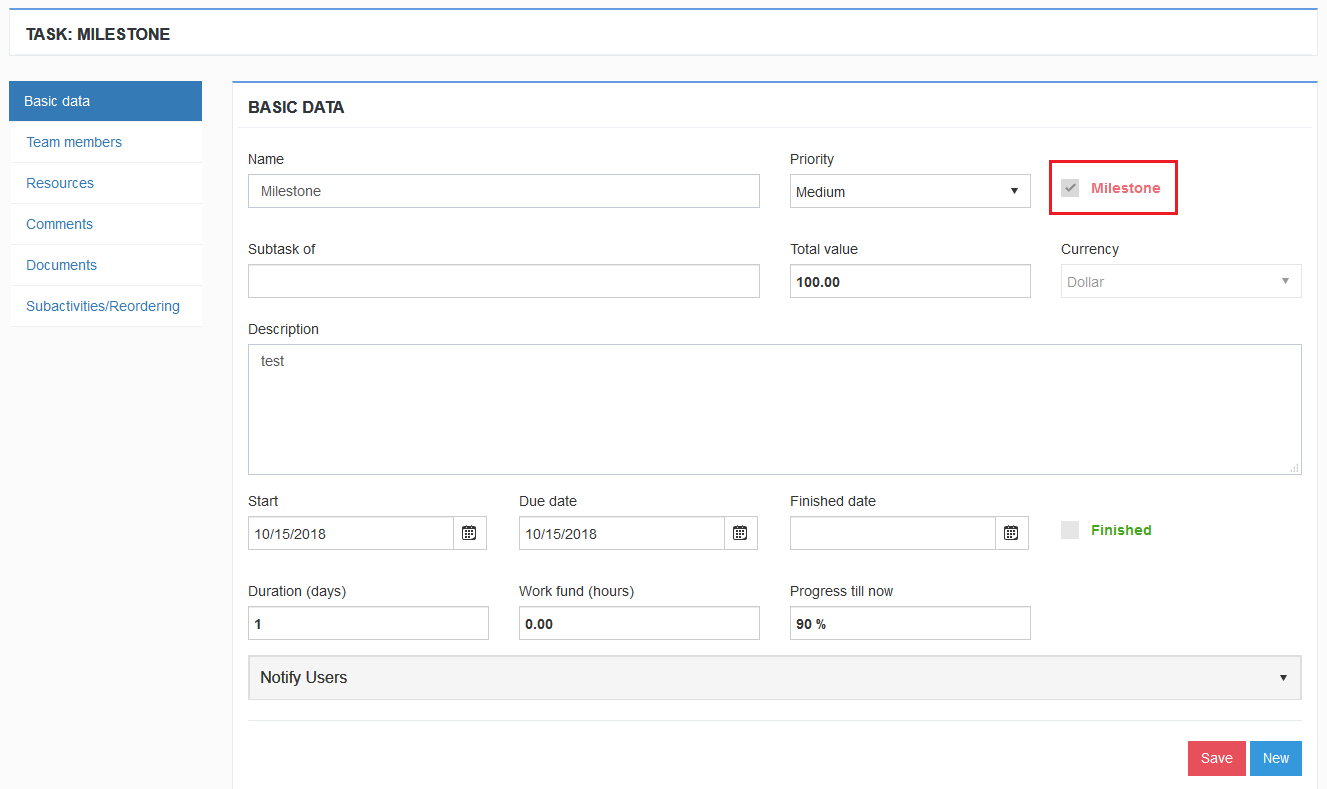The image size is (1327, 789).
Task: Open the Start date calendar picker
Action: 470,533
